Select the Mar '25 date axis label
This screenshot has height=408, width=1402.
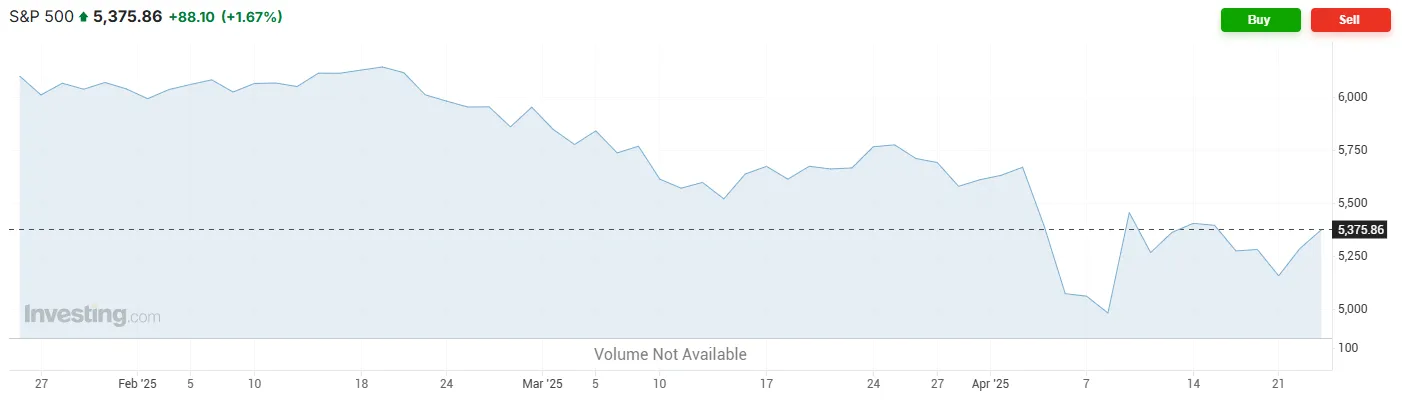pyautogui.click(x=544, y=383)
